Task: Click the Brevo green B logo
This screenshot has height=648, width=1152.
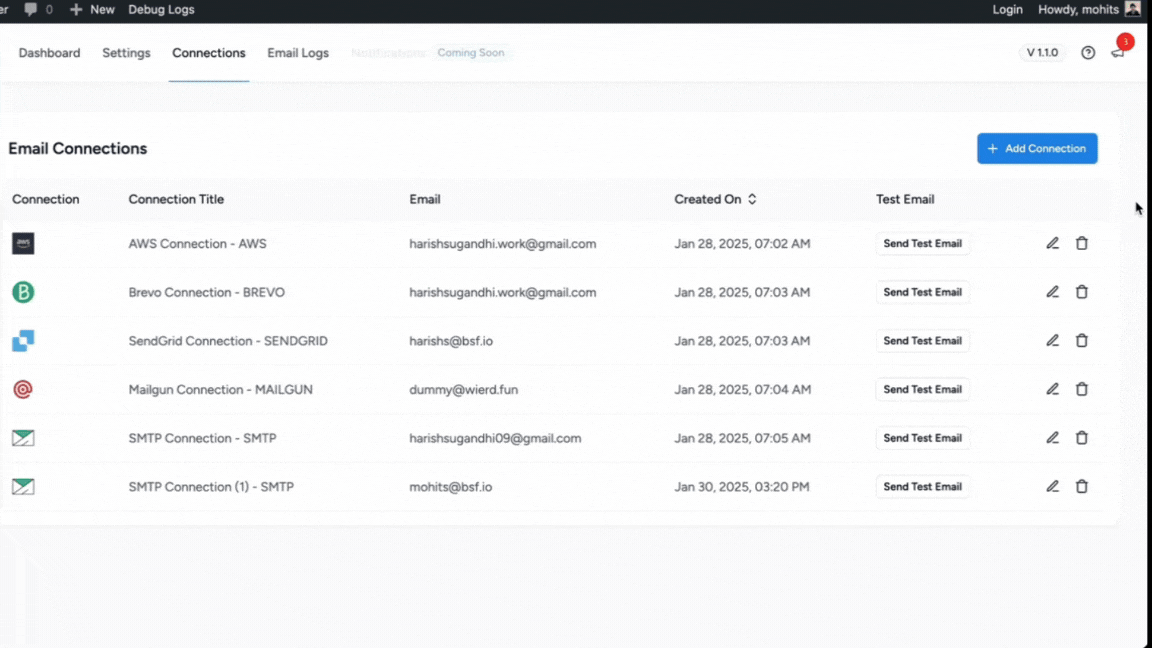Action: (x=23, y=292)
